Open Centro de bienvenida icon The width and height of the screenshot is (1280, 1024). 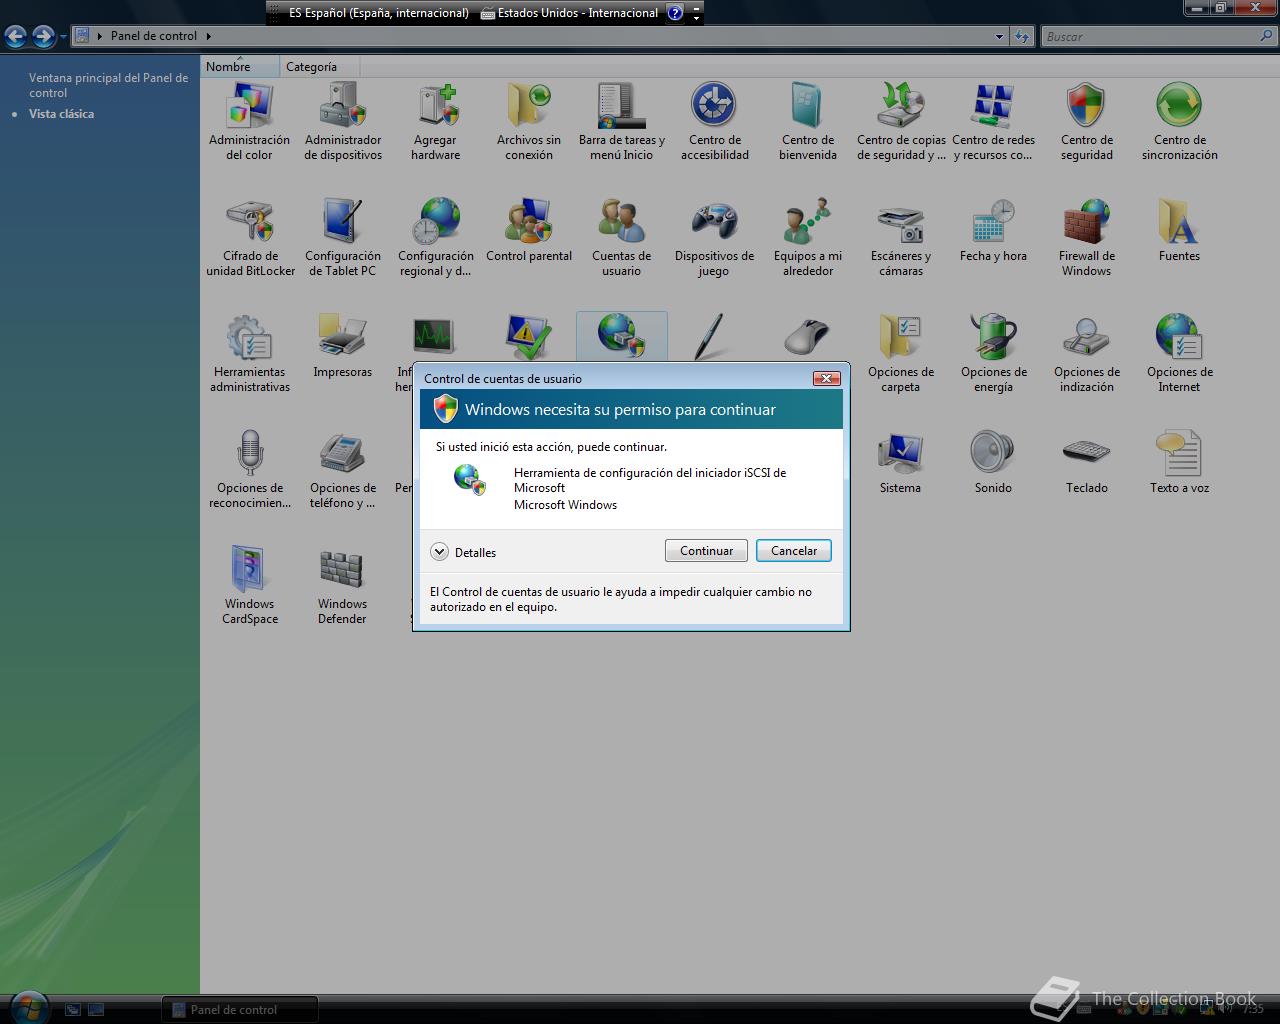(x=808, y=121)
